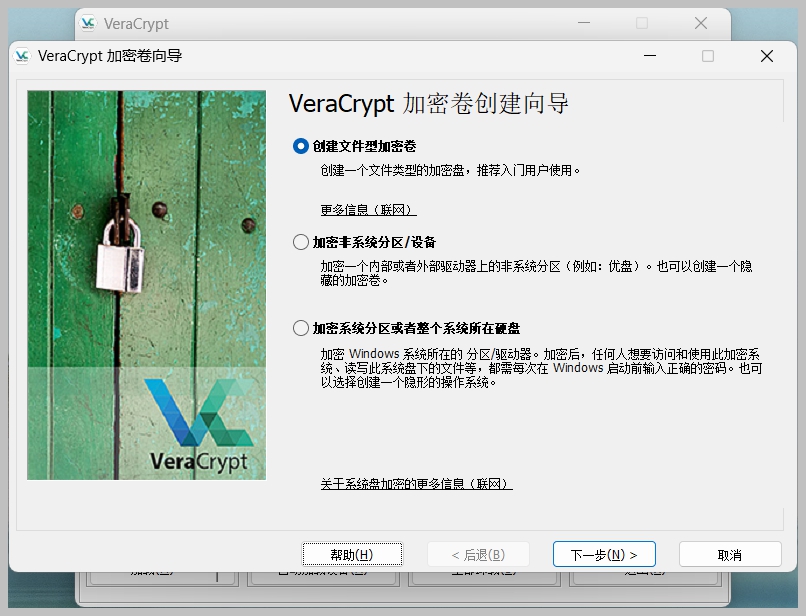The image size is (806, 616).
Task: Click the 下一步(N) > button
Action: pos(604,555)
